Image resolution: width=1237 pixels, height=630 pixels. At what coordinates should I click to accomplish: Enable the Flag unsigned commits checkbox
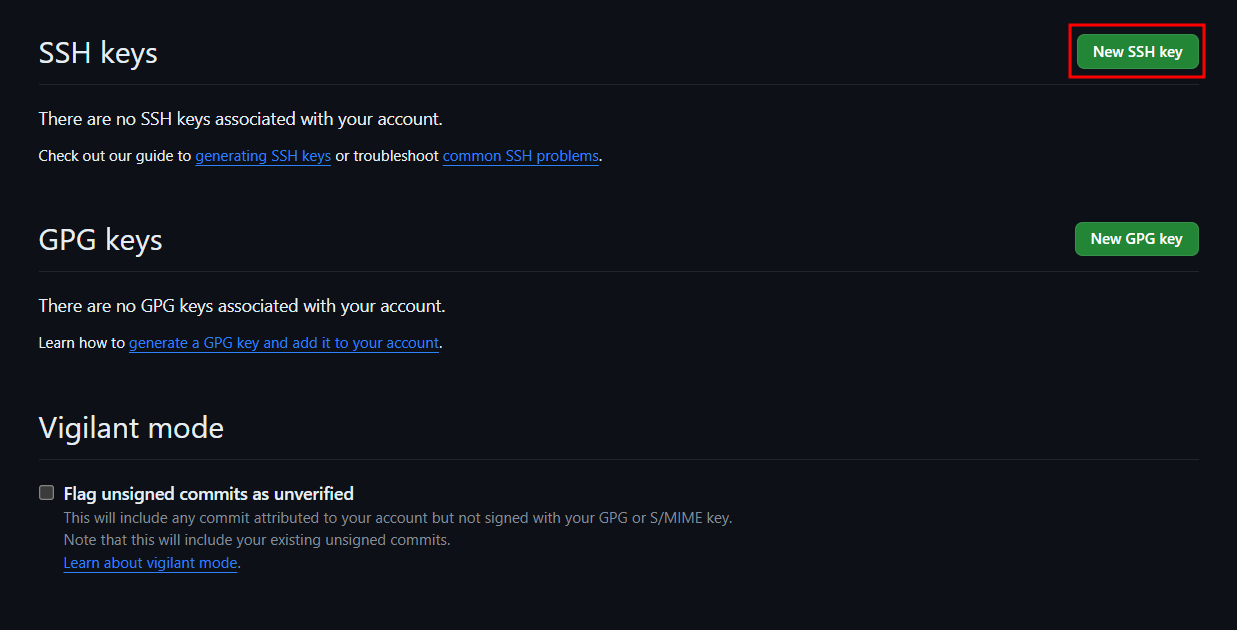pos(46,492)
